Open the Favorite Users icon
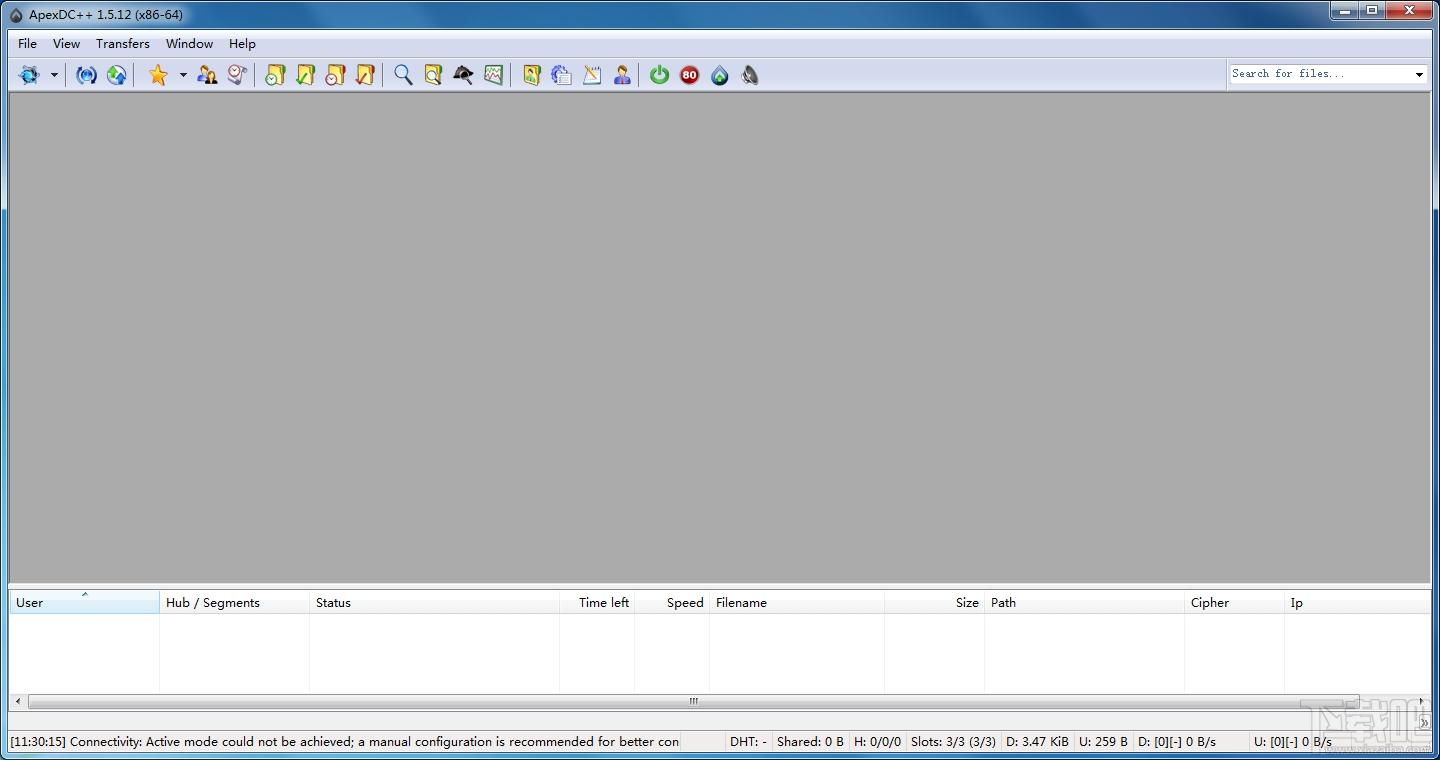The height and width of the screenshot is (760, 1440). 207,75
